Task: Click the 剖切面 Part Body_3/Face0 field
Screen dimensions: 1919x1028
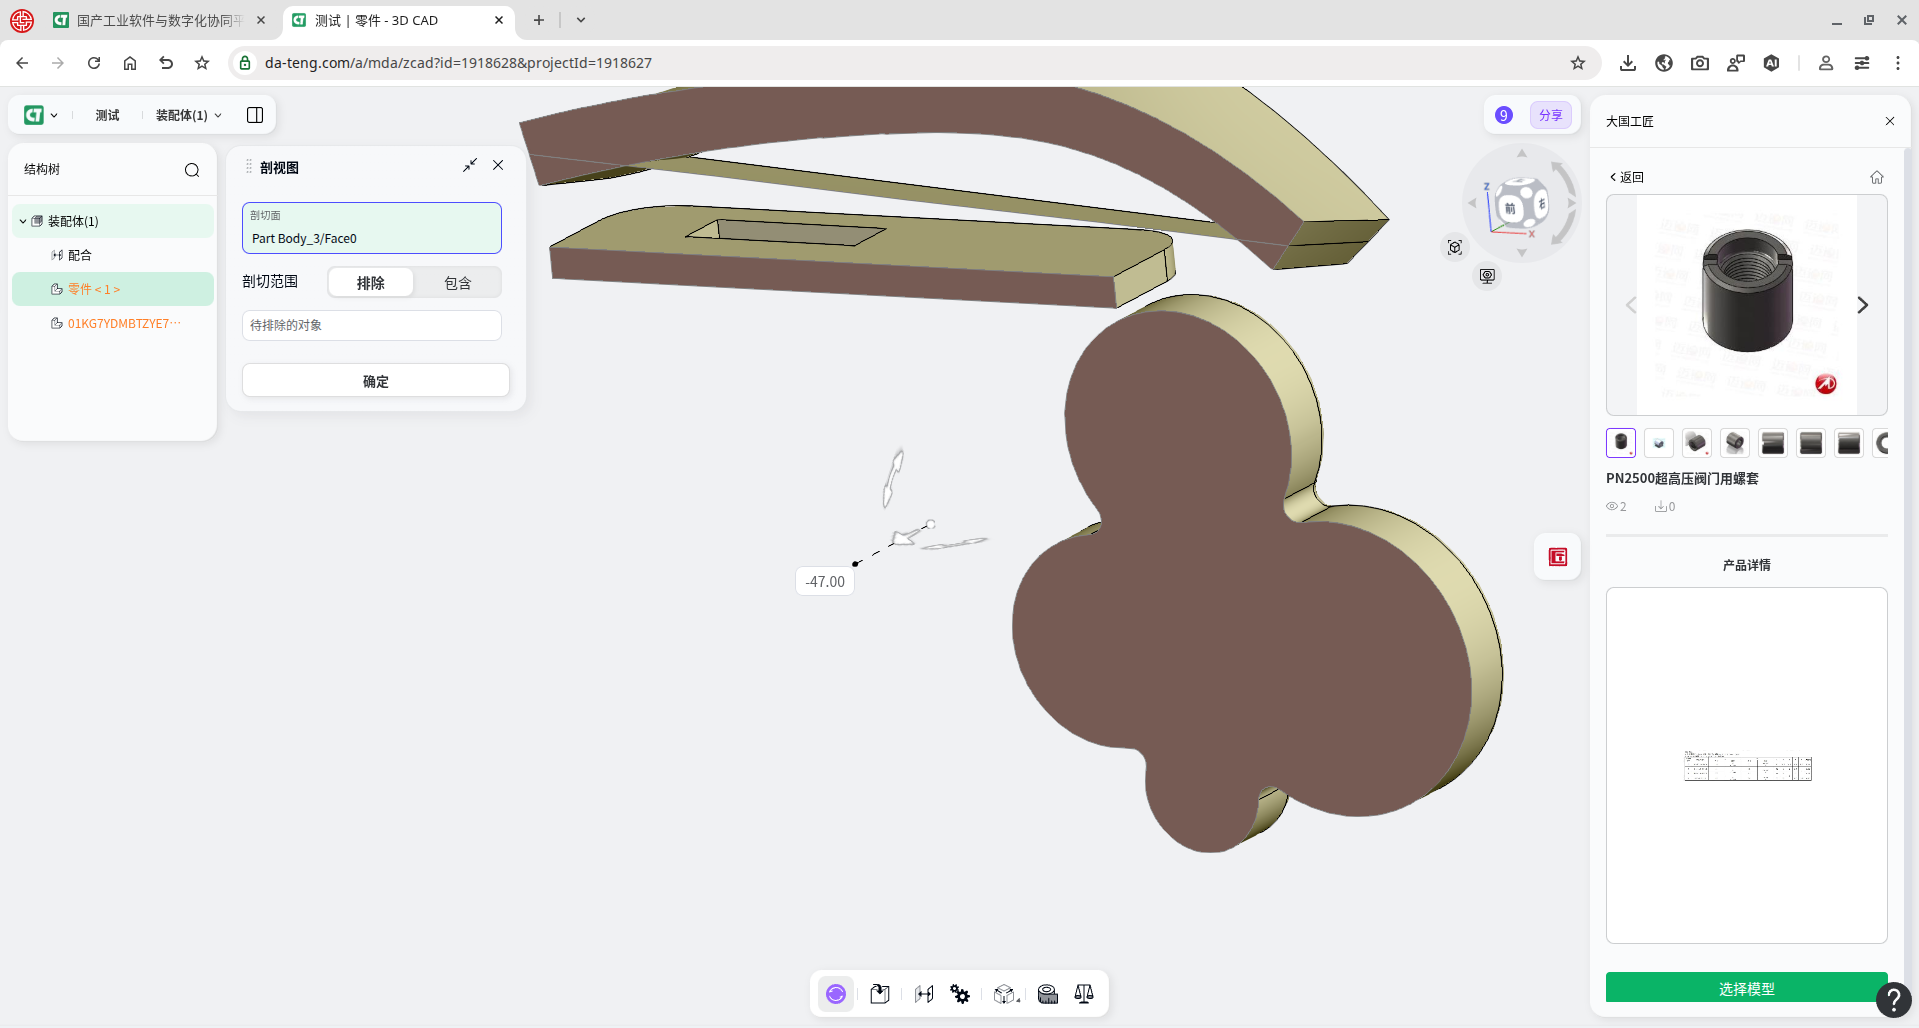Action: pos(372,228)
